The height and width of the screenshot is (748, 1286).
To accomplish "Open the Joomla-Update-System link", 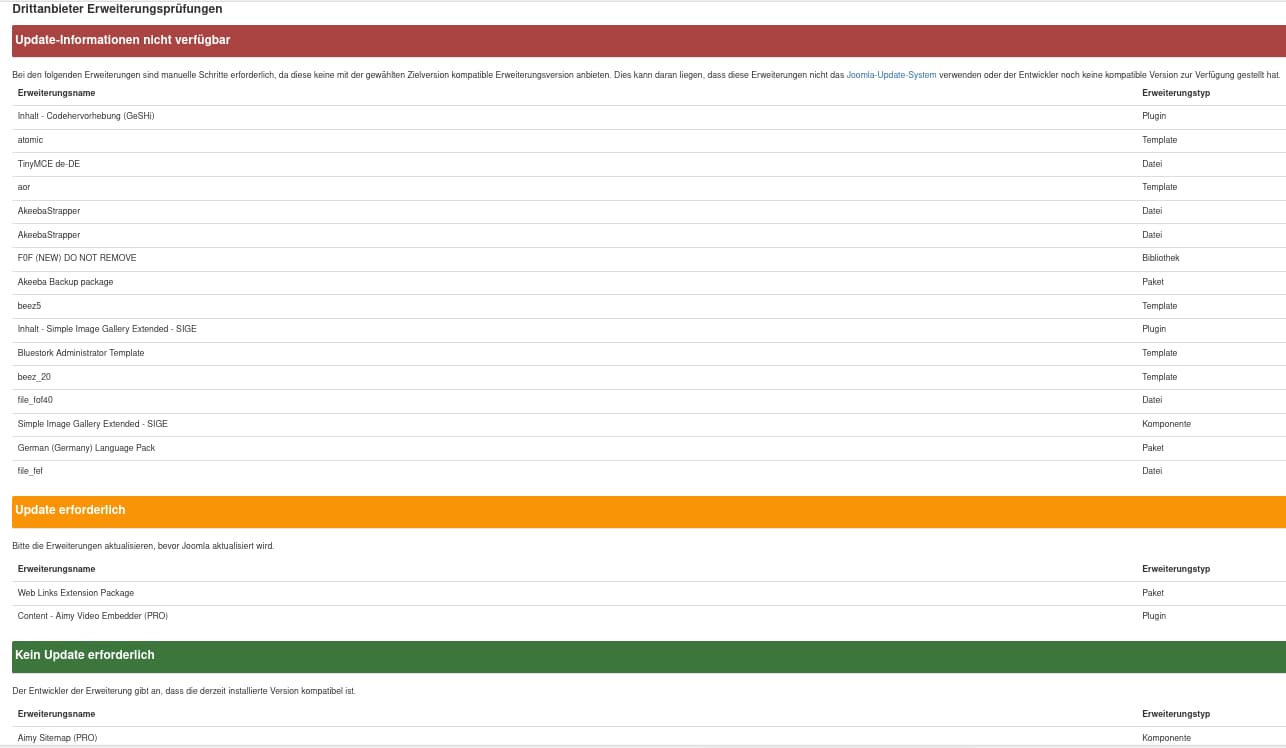I will [891, 75].
